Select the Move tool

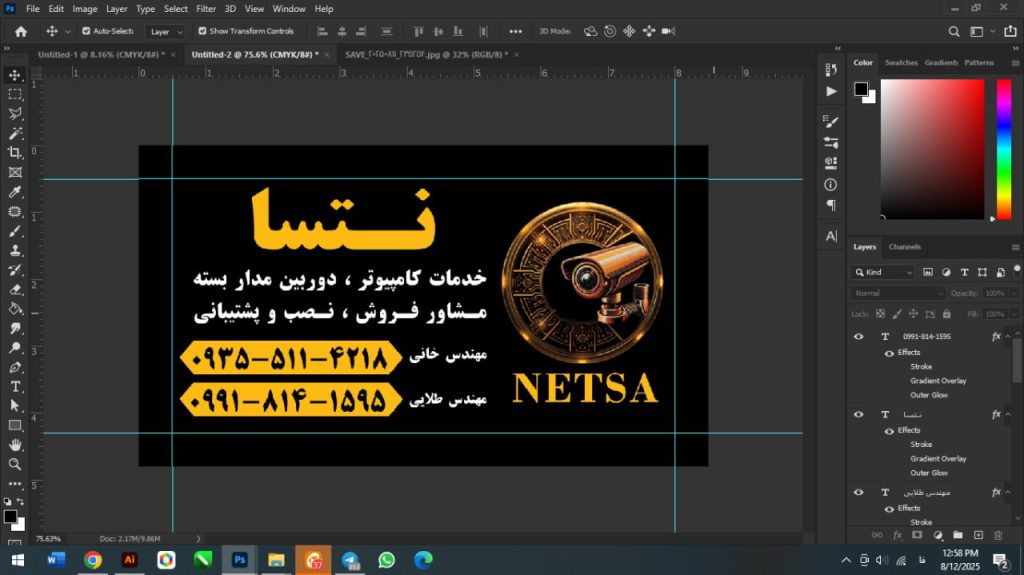[x=14, y=75]
